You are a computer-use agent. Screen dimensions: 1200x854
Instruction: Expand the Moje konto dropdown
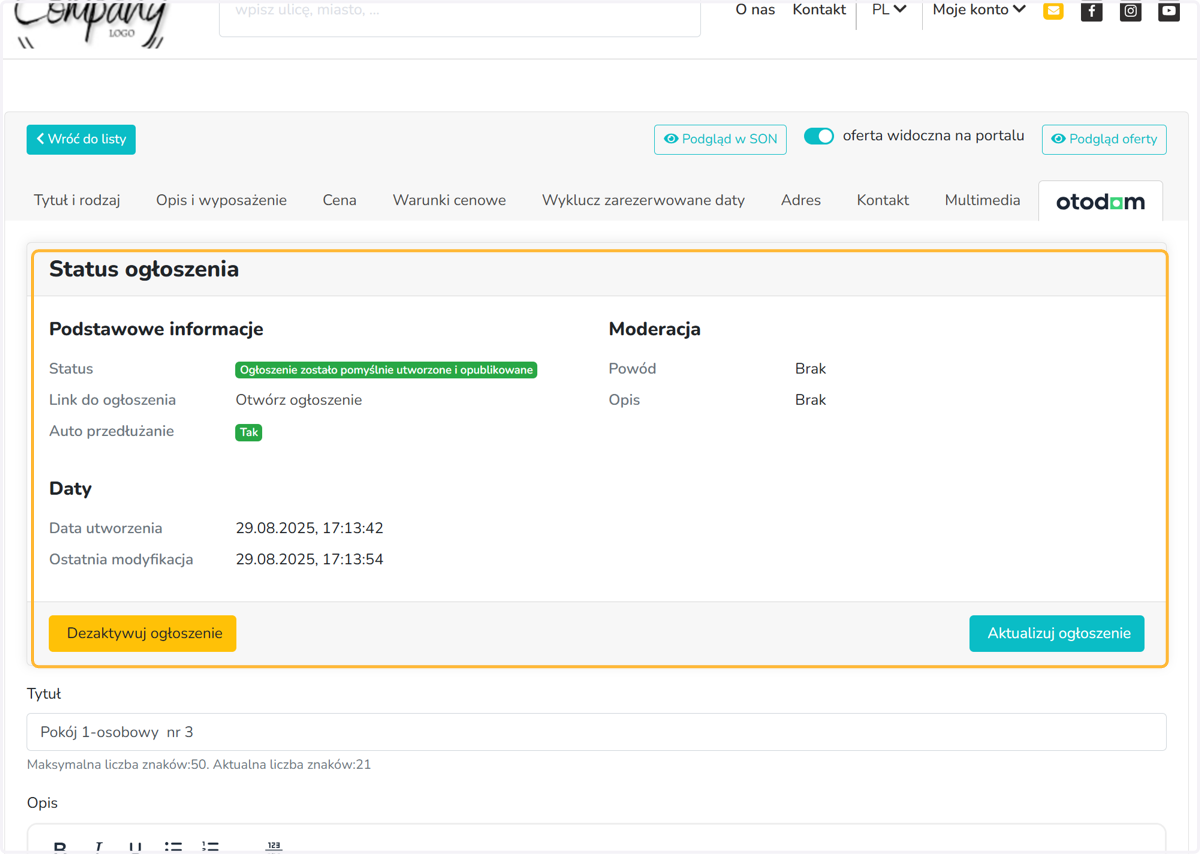pos(979,9)
